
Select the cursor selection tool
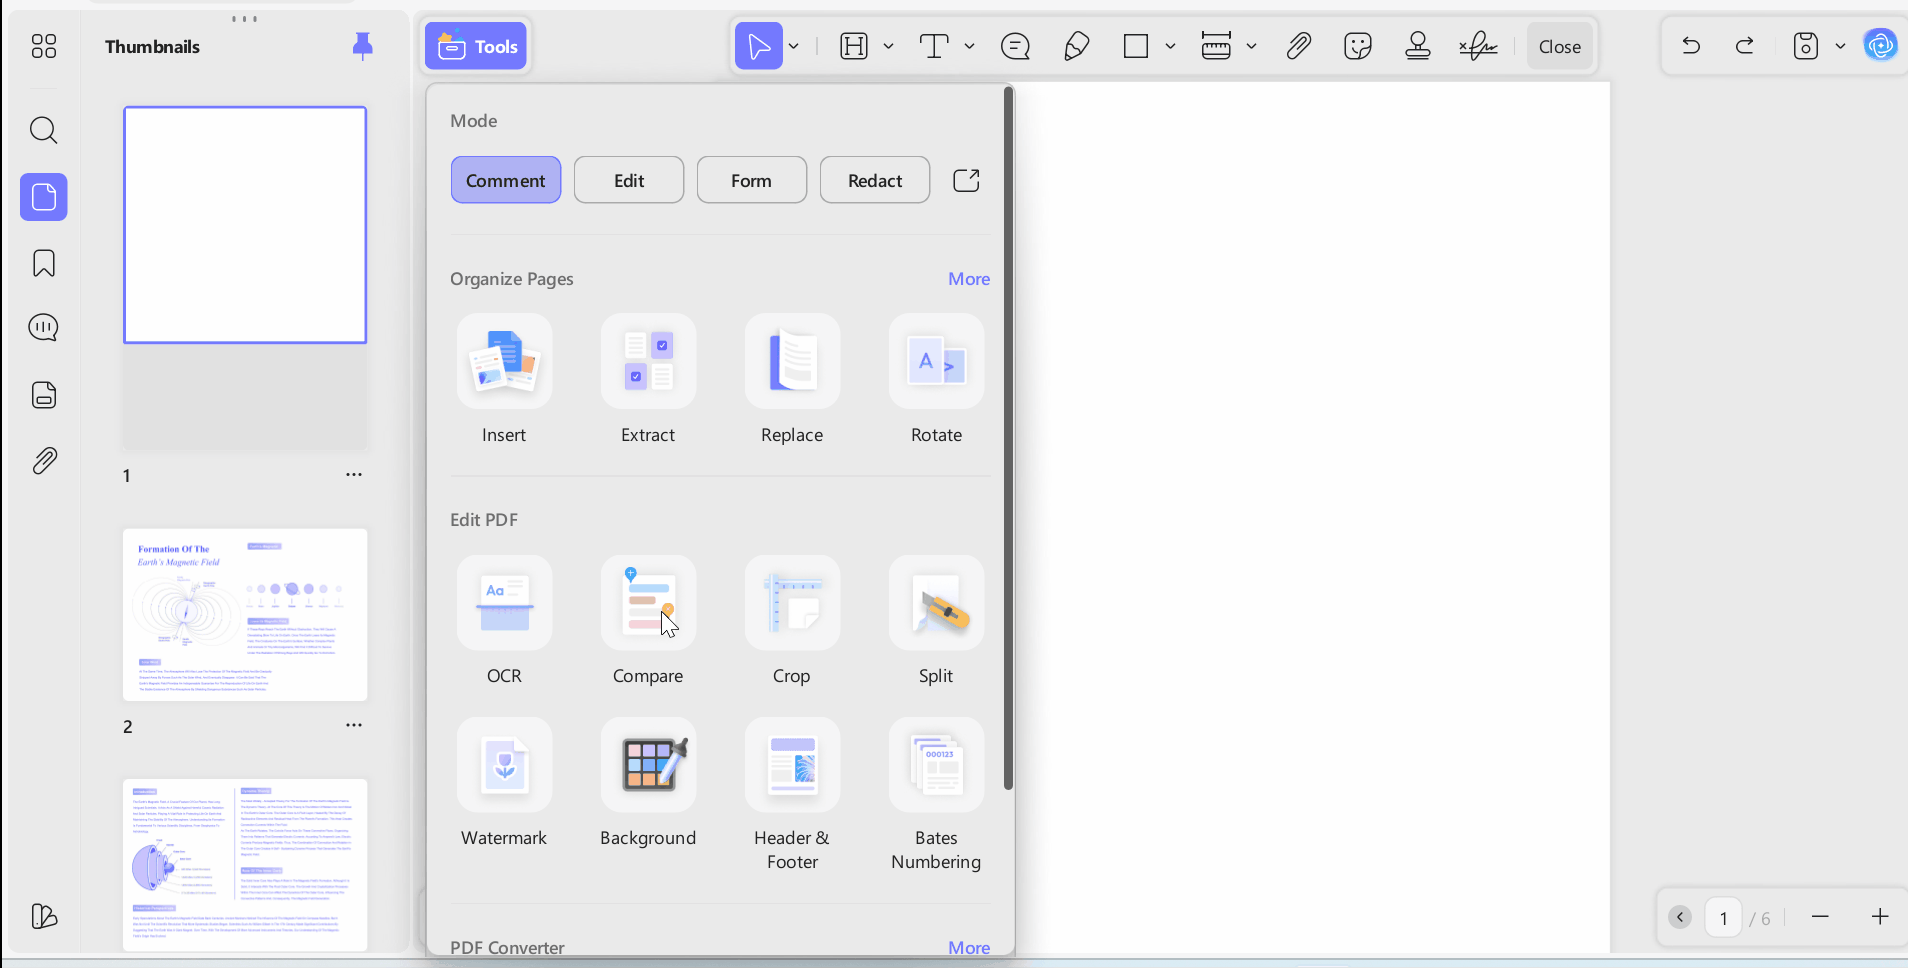759,46
